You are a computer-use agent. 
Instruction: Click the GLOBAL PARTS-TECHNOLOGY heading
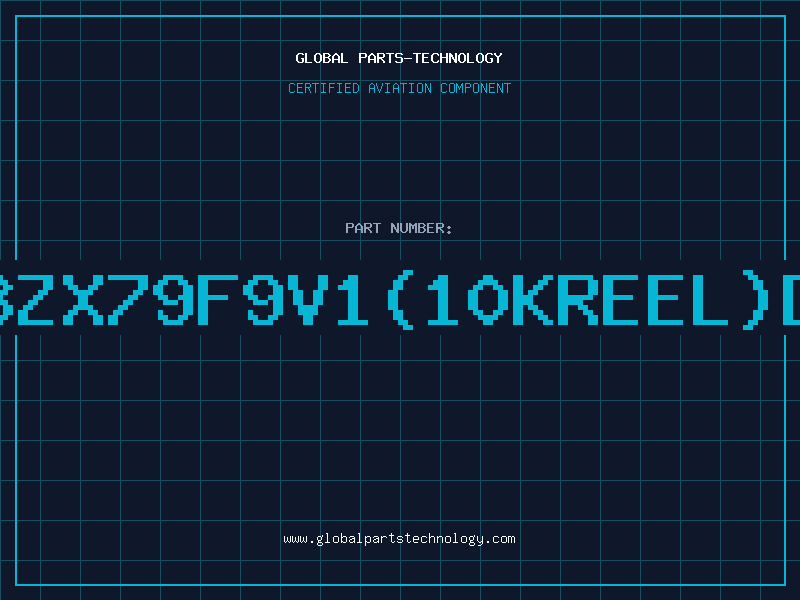[x=399, y=58]
